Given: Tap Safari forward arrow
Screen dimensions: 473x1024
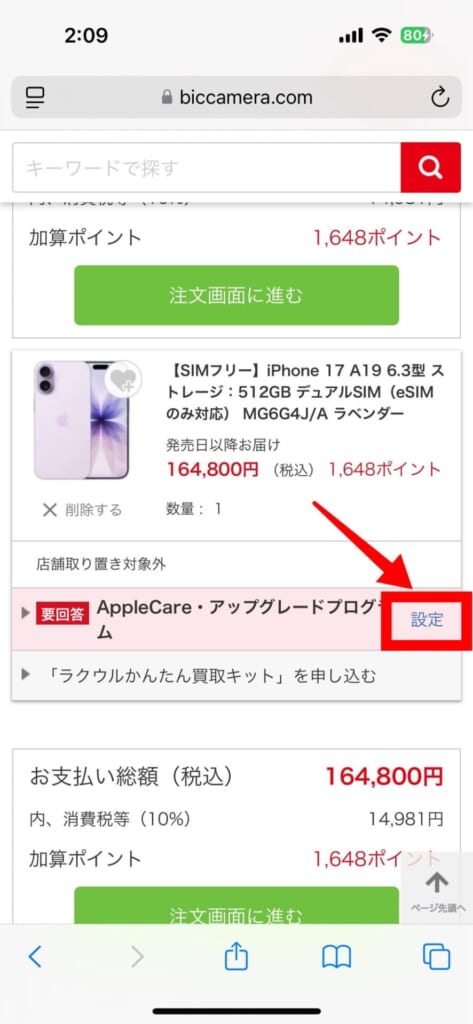Looking at the screenshot, I should point(137,957).
